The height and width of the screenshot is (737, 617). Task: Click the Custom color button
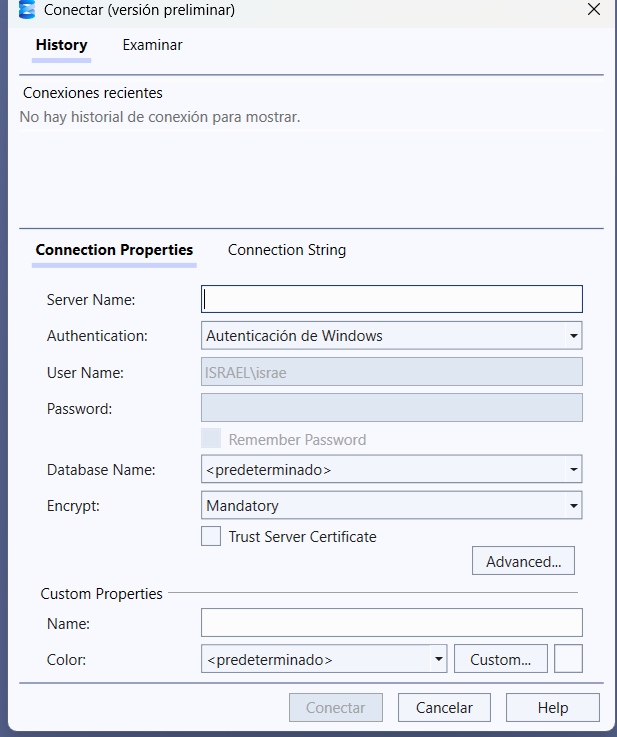point(500,660)
